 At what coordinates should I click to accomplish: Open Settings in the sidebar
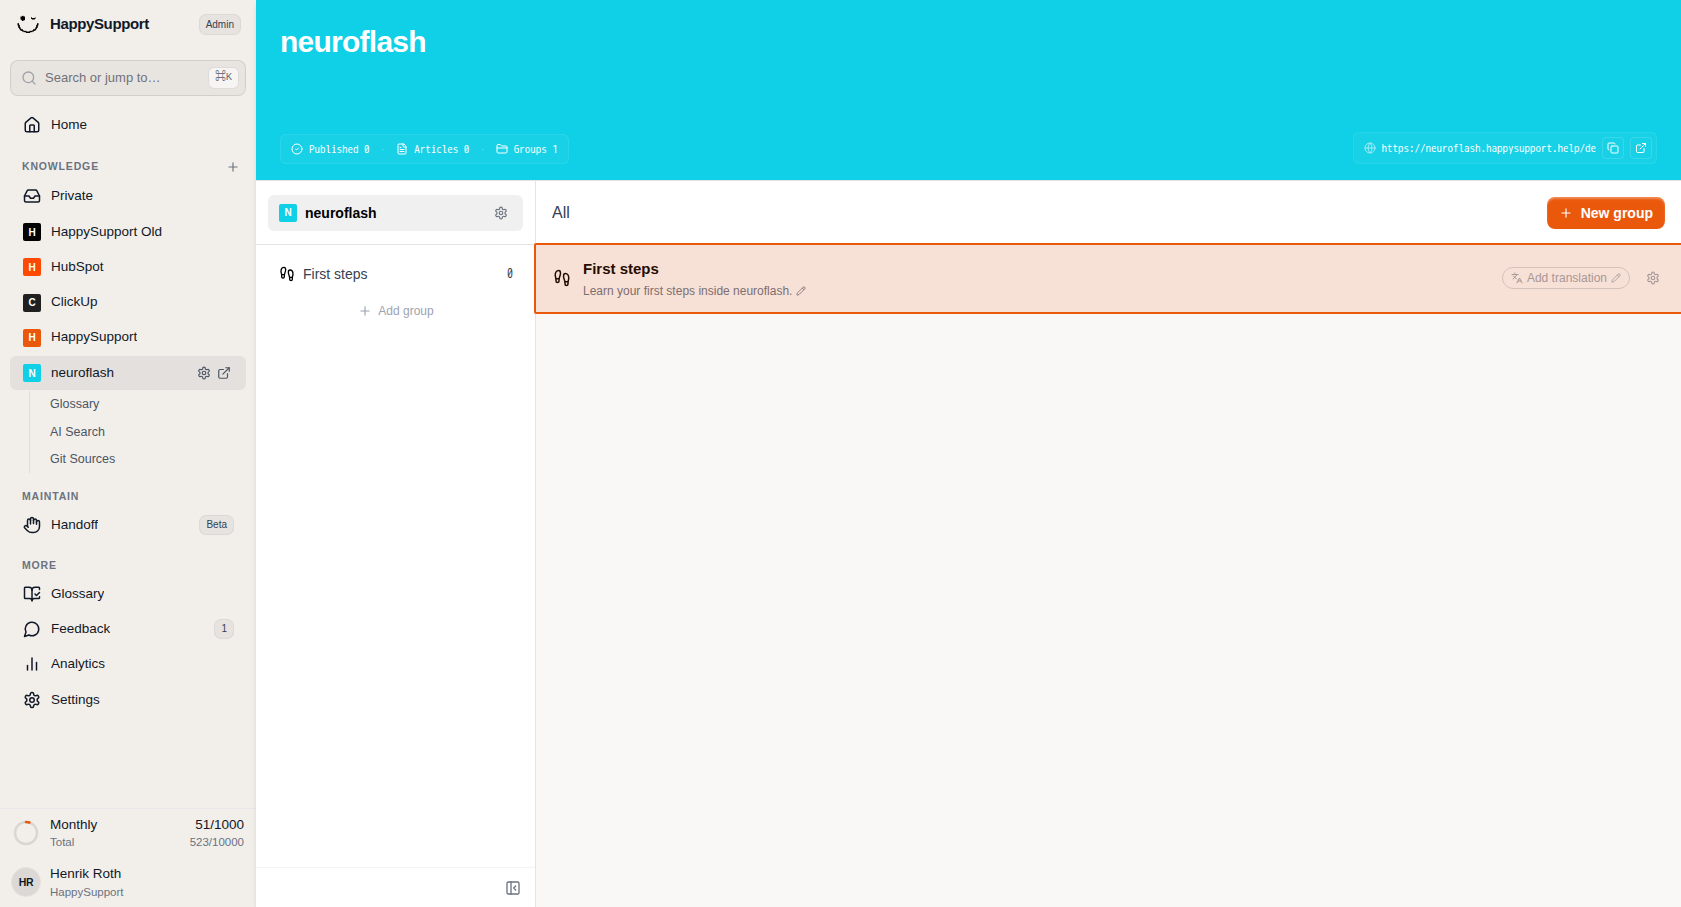click(x=128, y=700)
